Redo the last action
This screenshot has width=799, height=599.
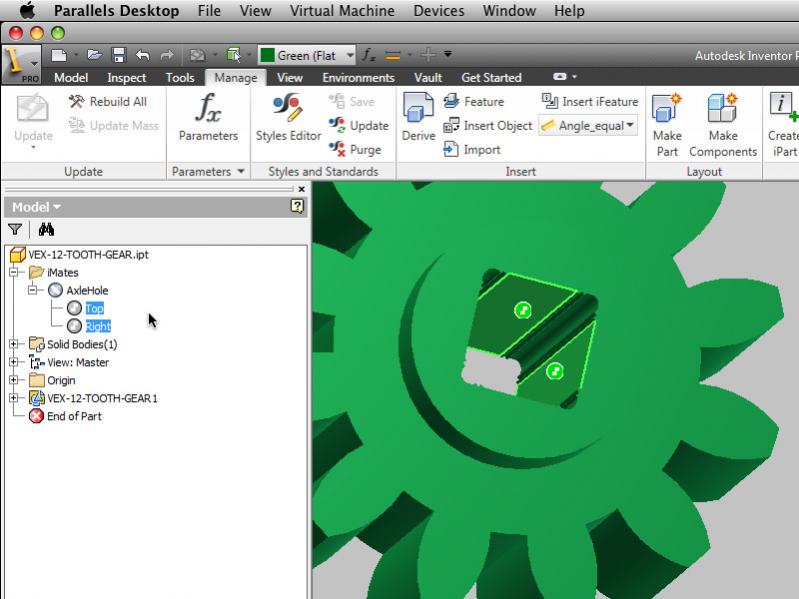167,55
